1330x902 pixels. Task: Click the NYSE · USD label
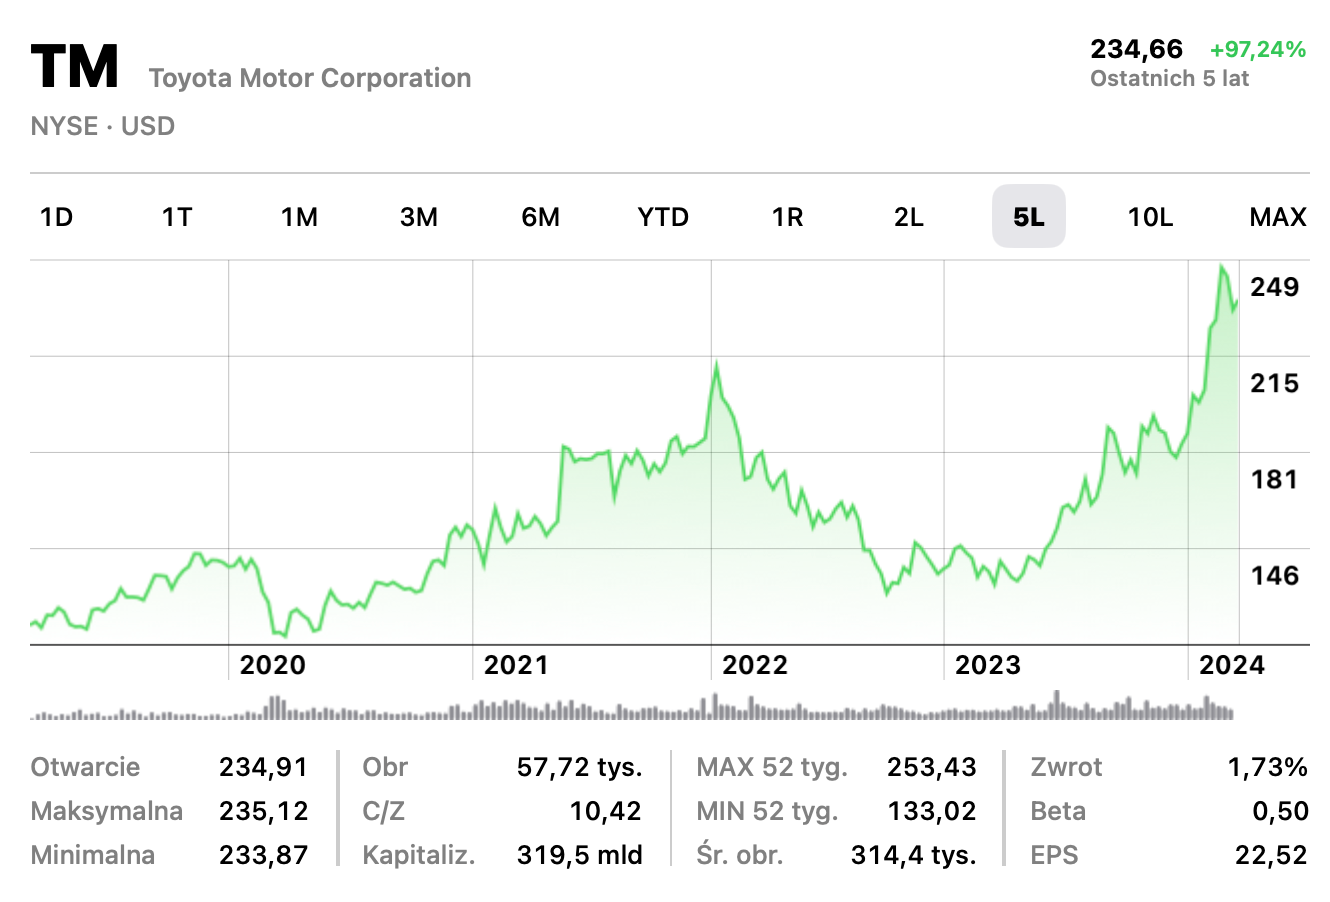click(x=103, y=126)
